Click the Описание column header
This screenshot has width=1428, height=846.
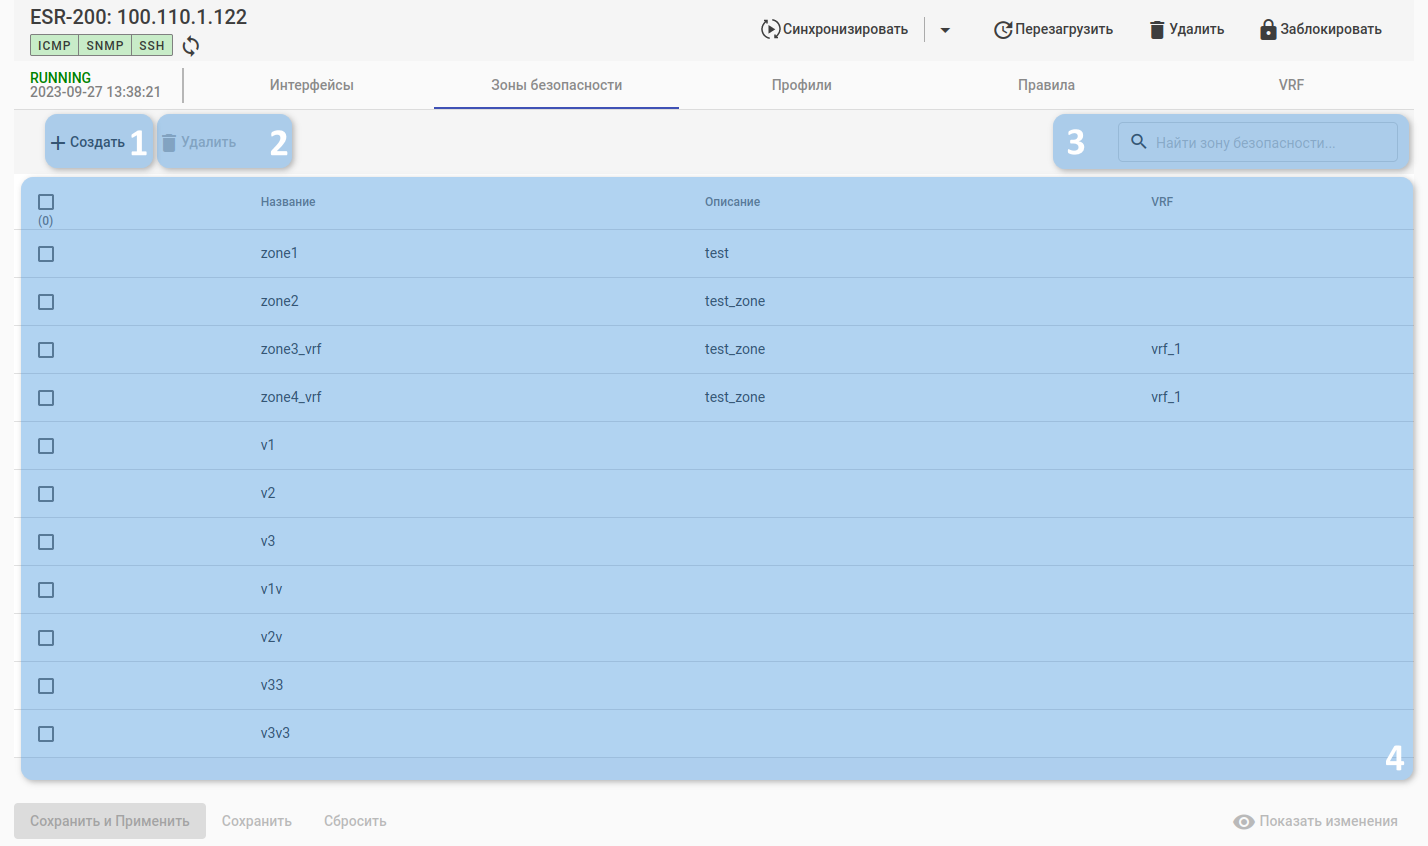(732, 202)
